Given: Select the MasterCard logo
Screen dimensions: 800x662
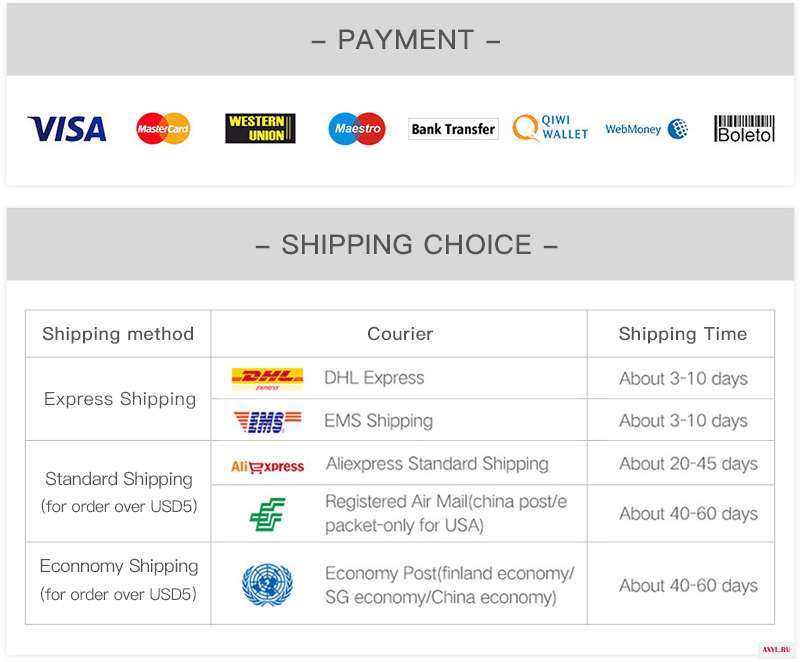Looking at the screenshot, I should click(163, 129).
